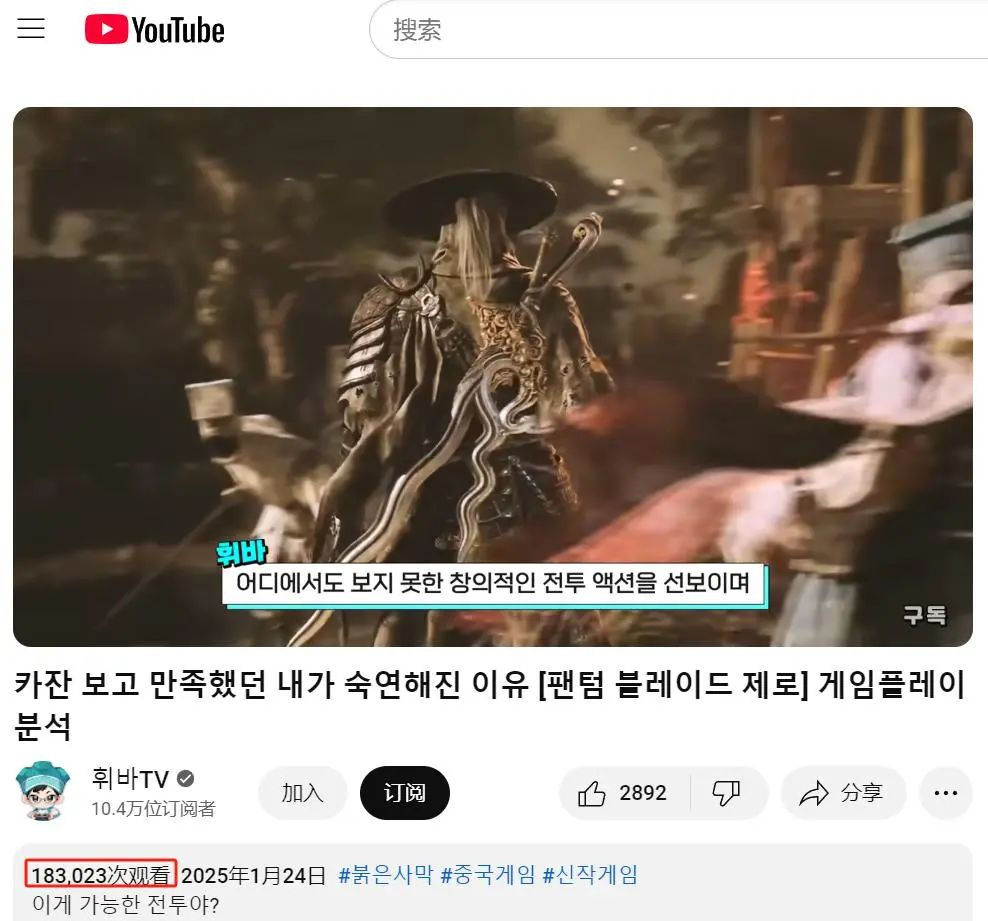The width and height of the screenshot is (988, 921).
Task: Expand description text 이게 가능한 전투야?
Action: (125, 905)
